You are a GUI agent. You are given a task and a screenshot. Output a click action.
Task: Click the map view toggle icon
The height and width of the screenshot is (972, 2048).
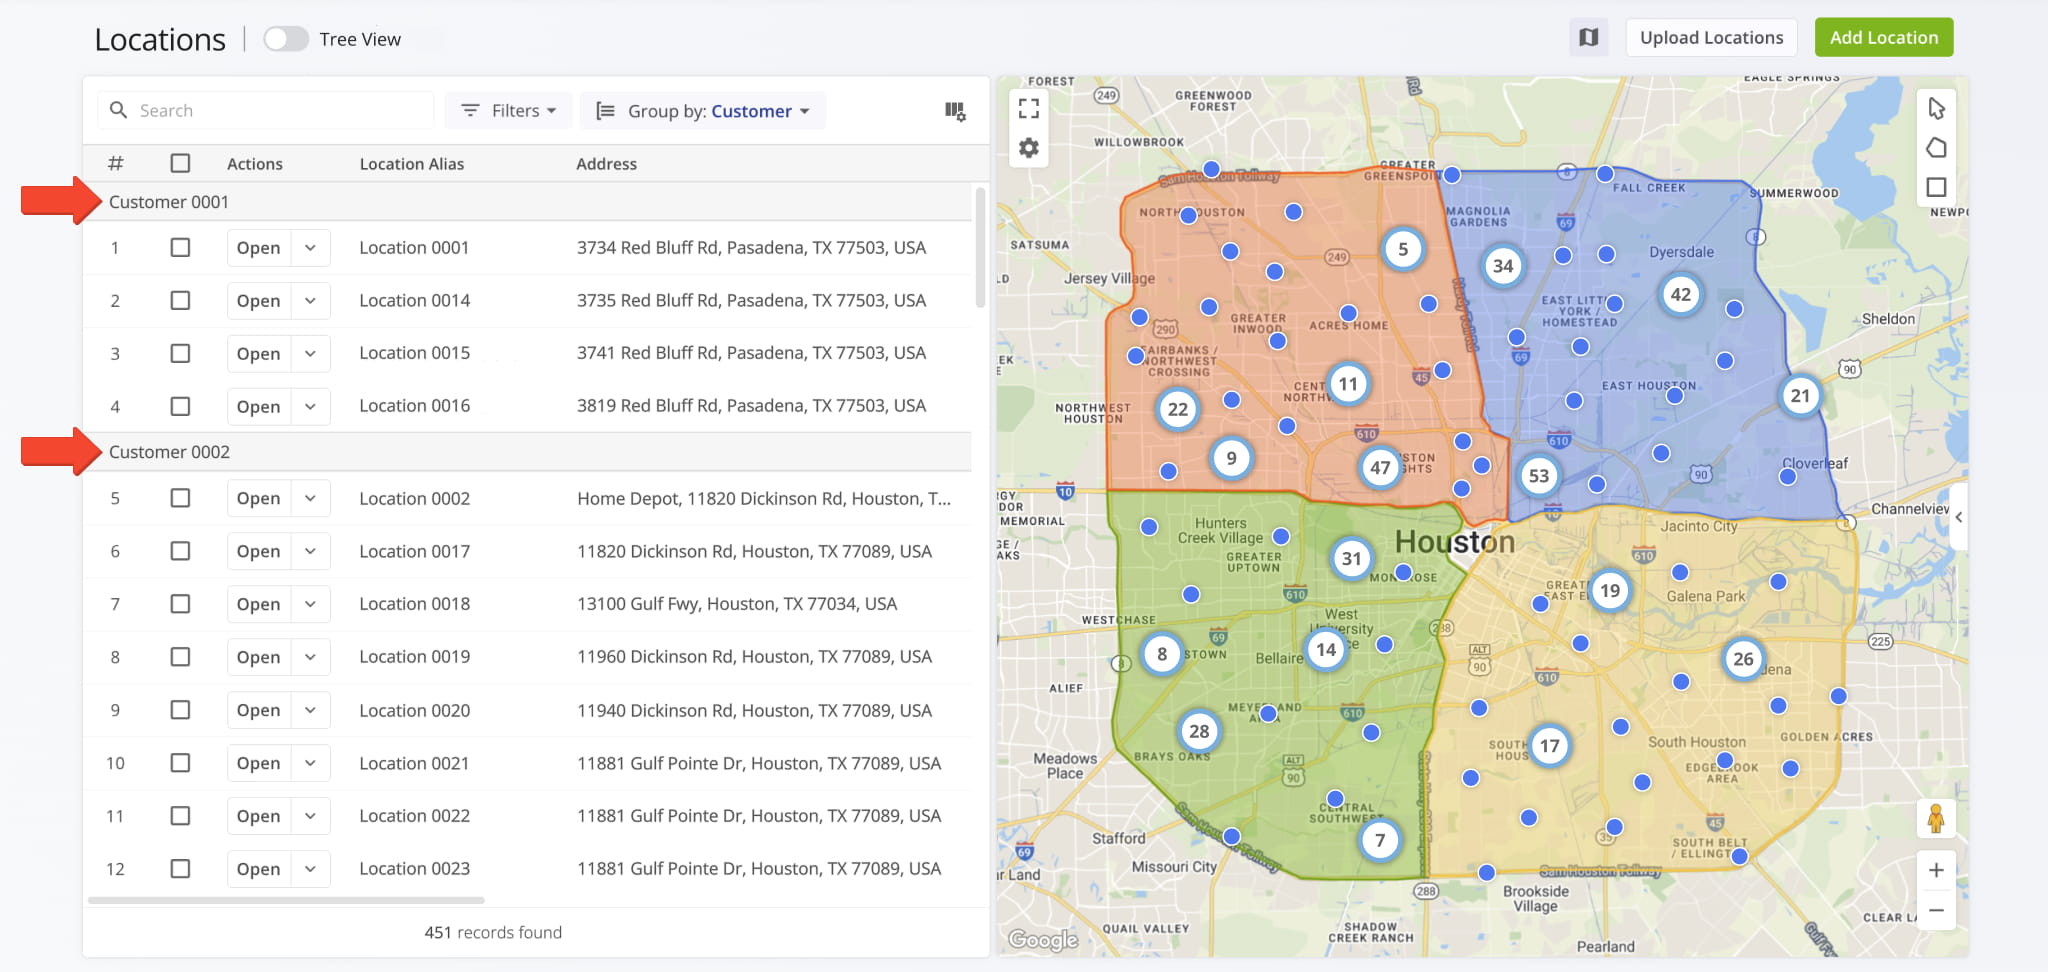pyautogui.click(x=1588, y=38)
